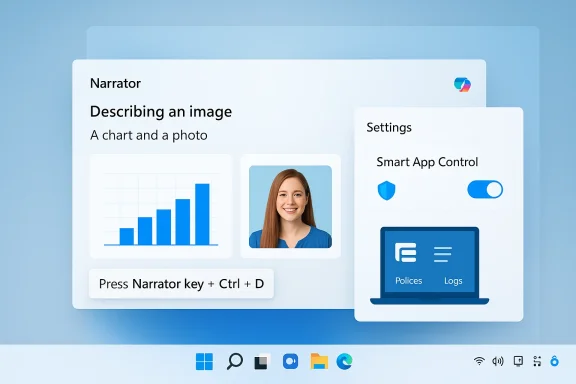Click the four-dot scan tray icon
Screen dimensions: 576x384
coord(537,361)
